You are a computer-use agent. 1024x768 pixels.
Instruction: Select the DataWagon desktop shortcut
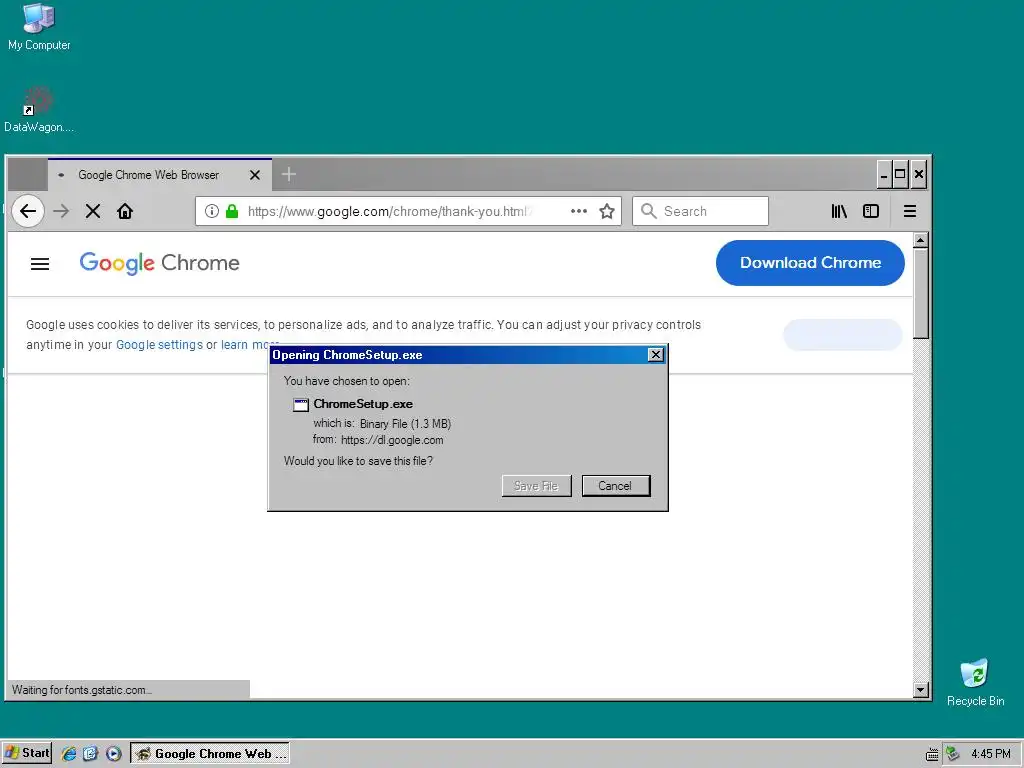38,109
